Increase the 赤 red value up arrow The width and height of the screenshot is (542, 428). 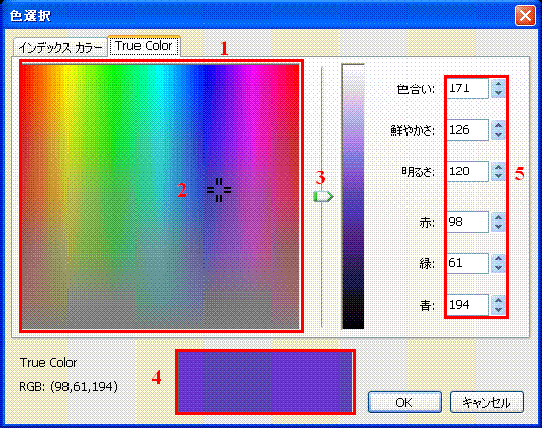[x=498, y=217]
